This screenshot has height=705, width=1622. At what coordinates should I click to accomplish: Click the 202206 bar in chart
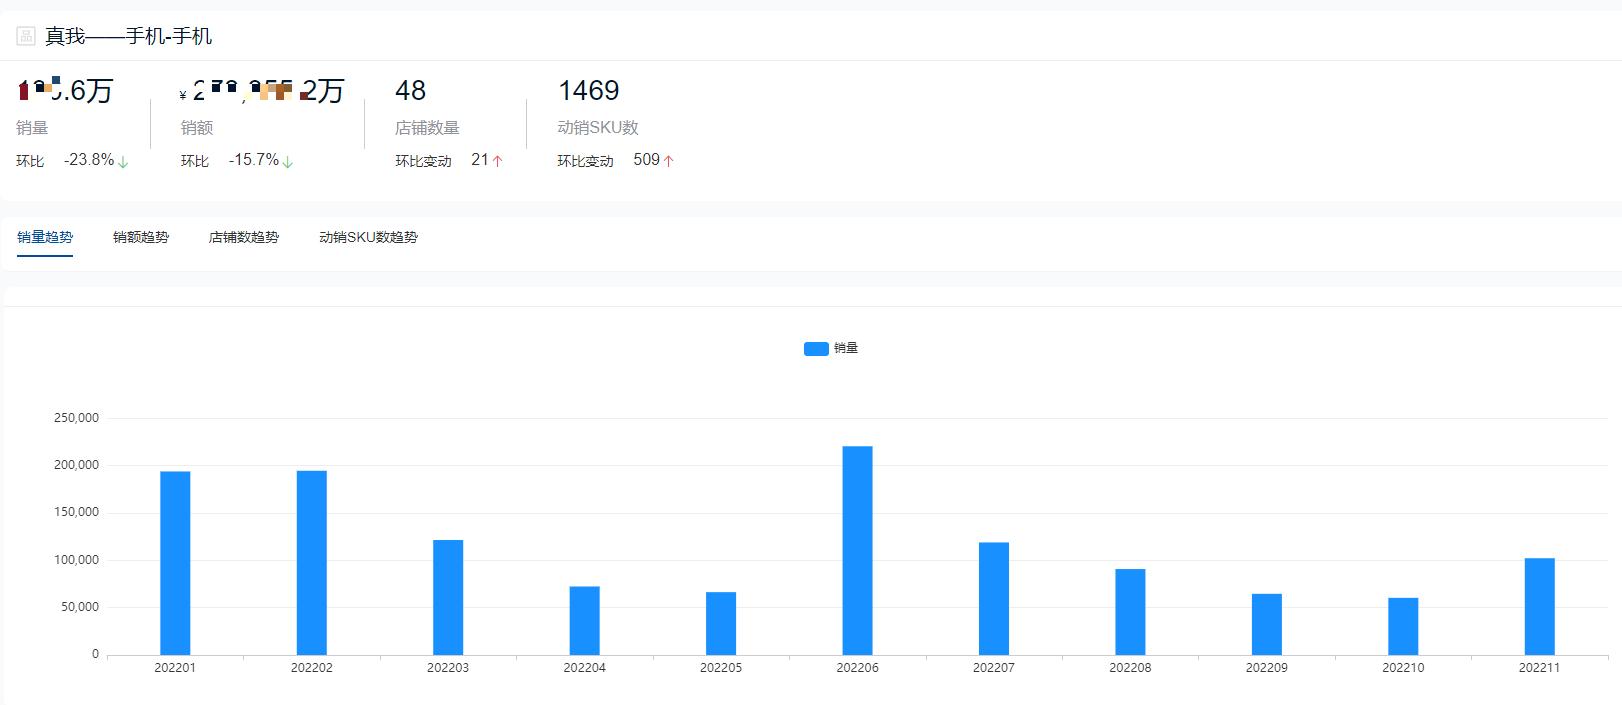point(857,550)
